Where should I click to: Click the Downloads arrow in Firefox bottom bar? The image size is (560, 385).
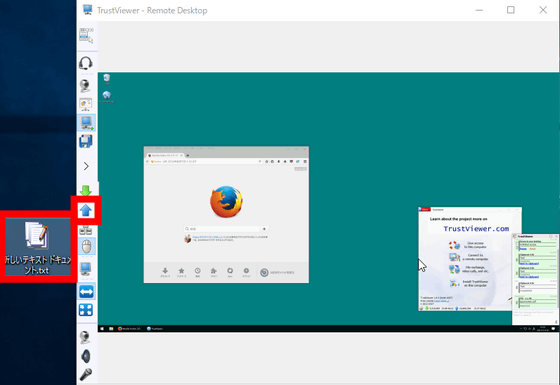(165, 272)
